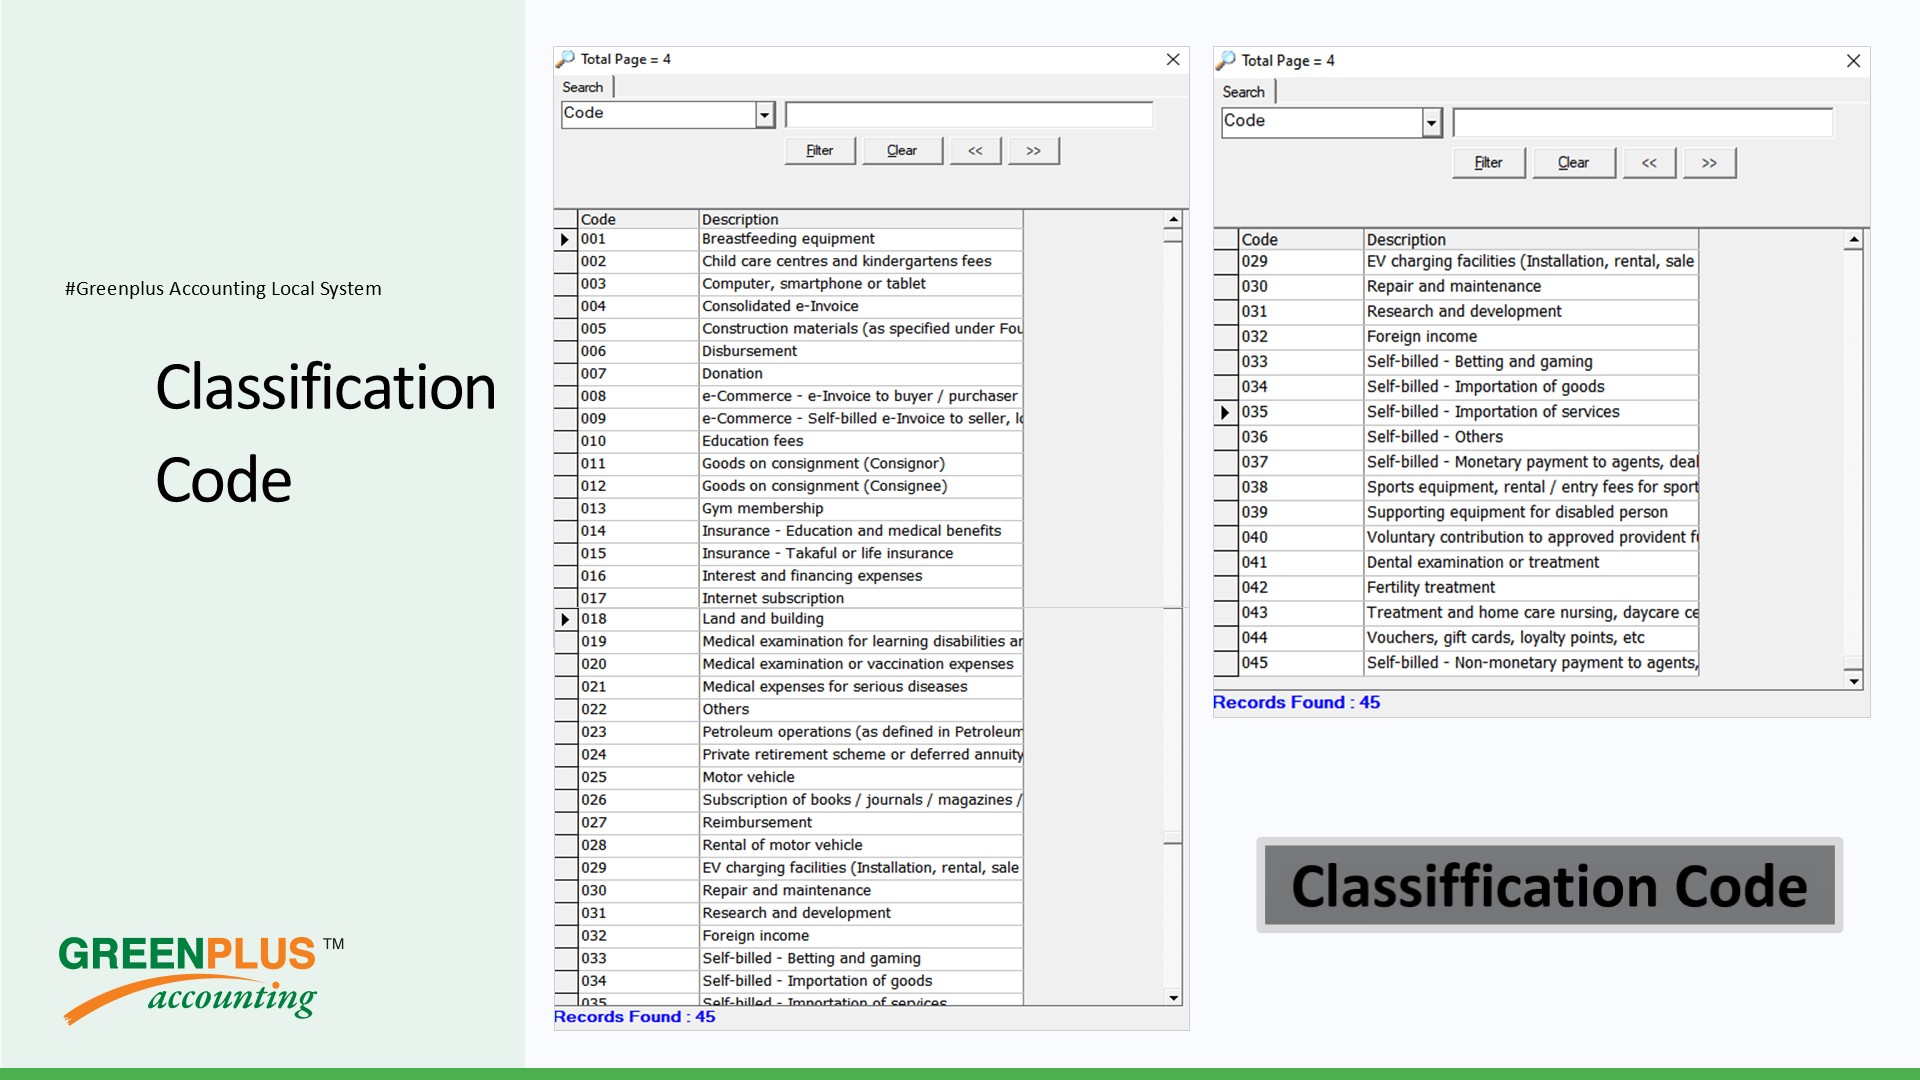The width and height of the screenshot is (1920, 1080).
Task: Click scroll up arrow in left list
Action: [1173, 219]
